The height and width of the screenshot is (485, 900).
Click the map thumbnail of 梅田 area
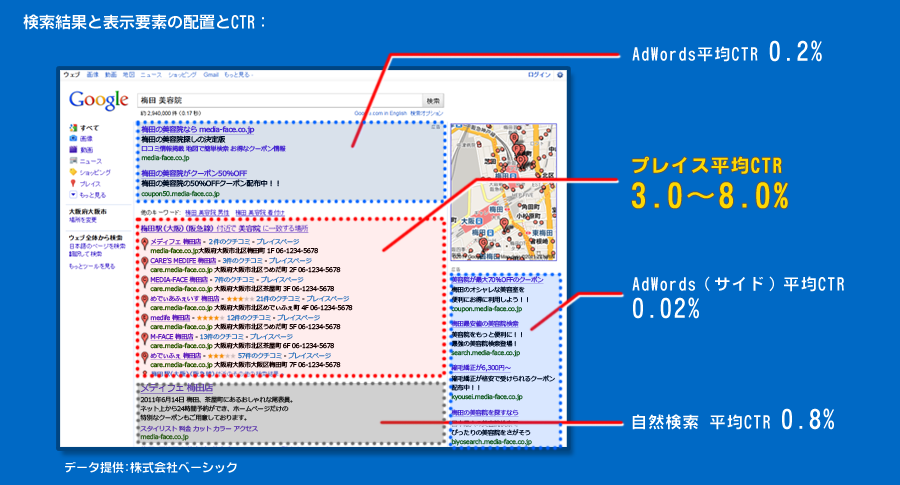pos(503,192)
